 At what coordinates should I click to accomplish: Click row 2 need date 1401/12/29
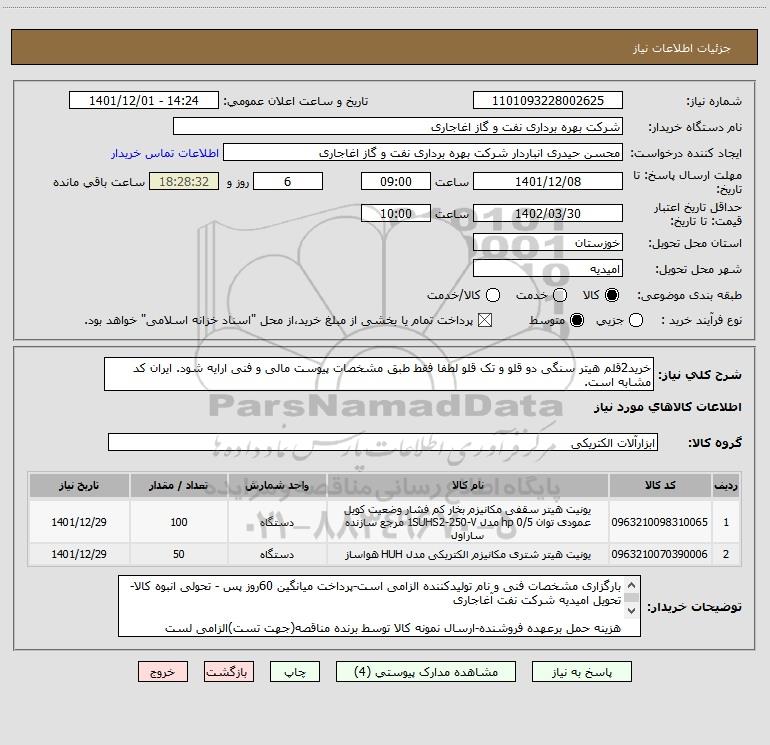coord(79,554)
